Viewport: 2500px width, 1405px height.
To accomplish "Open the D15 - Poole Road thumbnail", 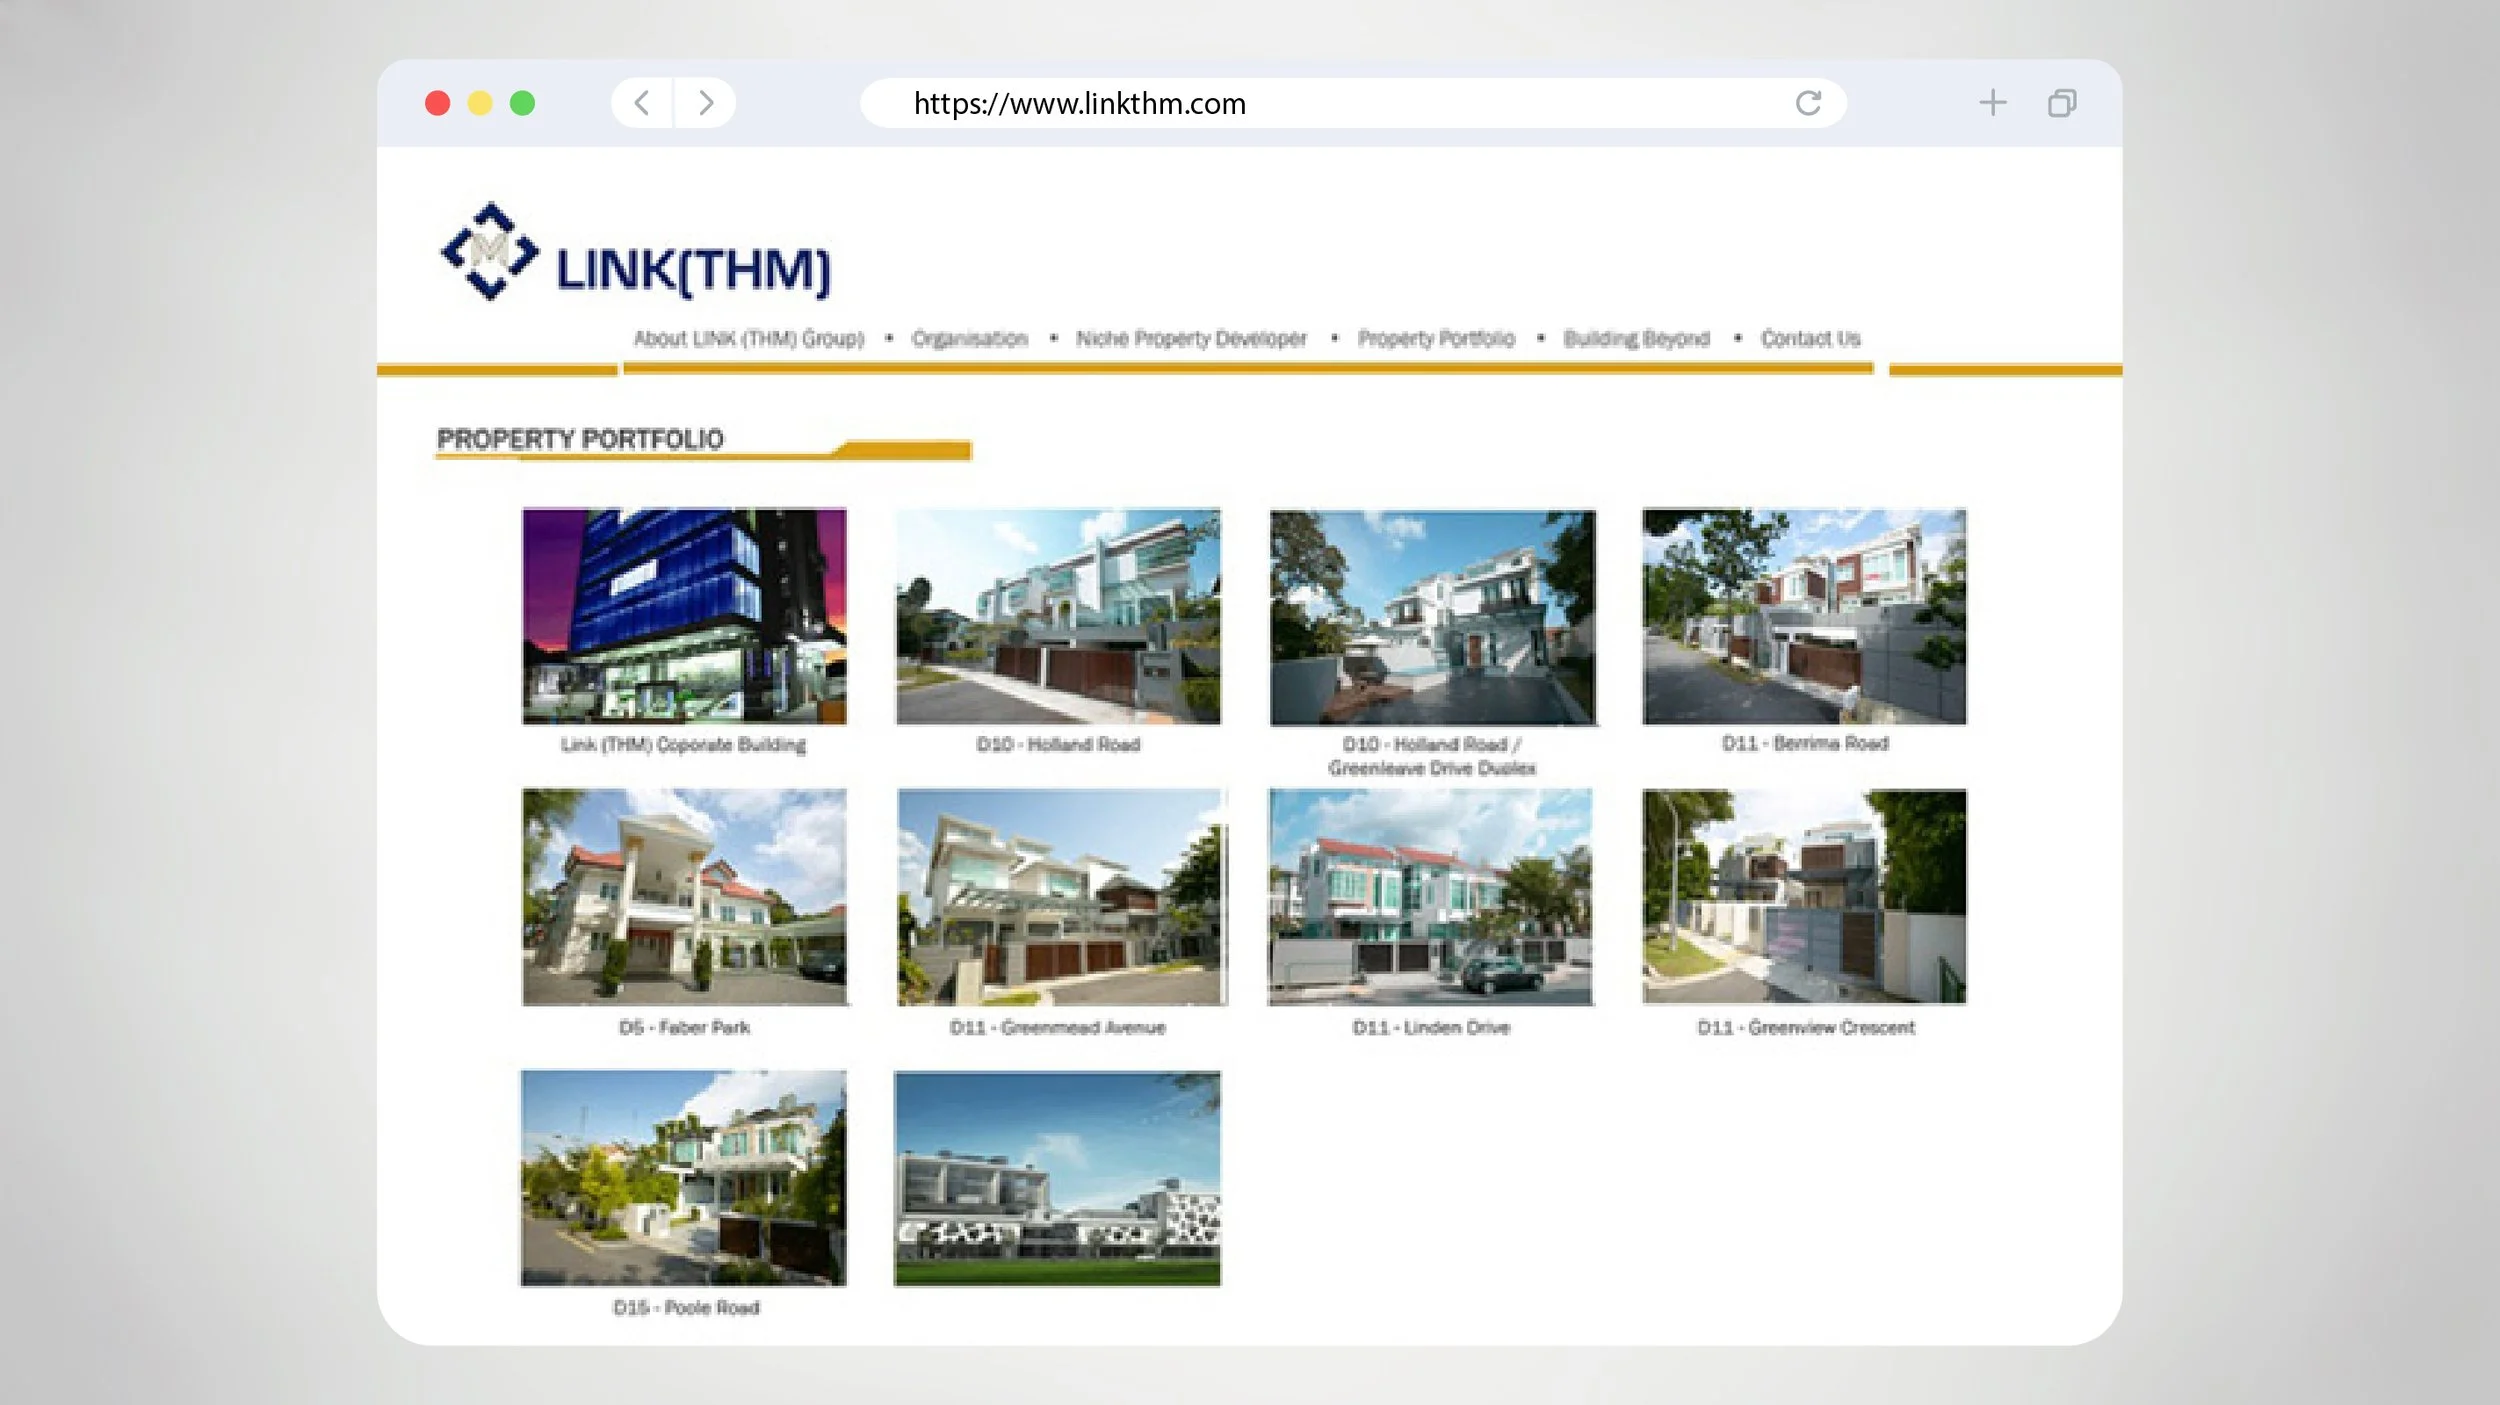I will (x=684, y=1180).
